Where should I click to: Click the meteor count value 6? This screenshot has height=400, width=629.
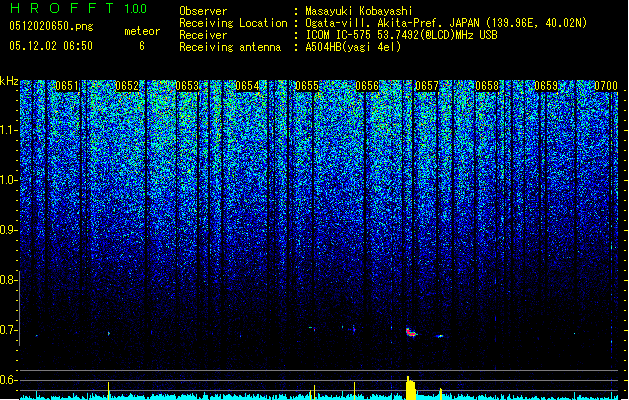tap(142, 46)
